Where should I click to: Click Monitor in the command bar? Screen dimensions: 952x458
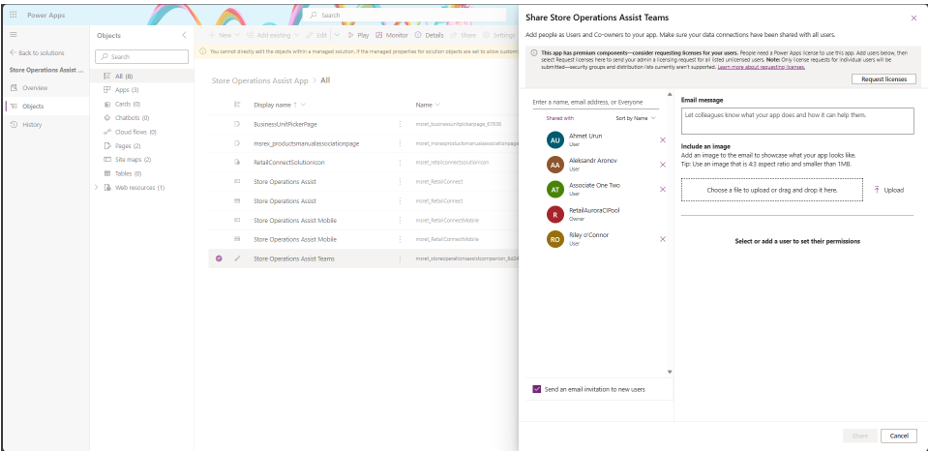point(392,35)
